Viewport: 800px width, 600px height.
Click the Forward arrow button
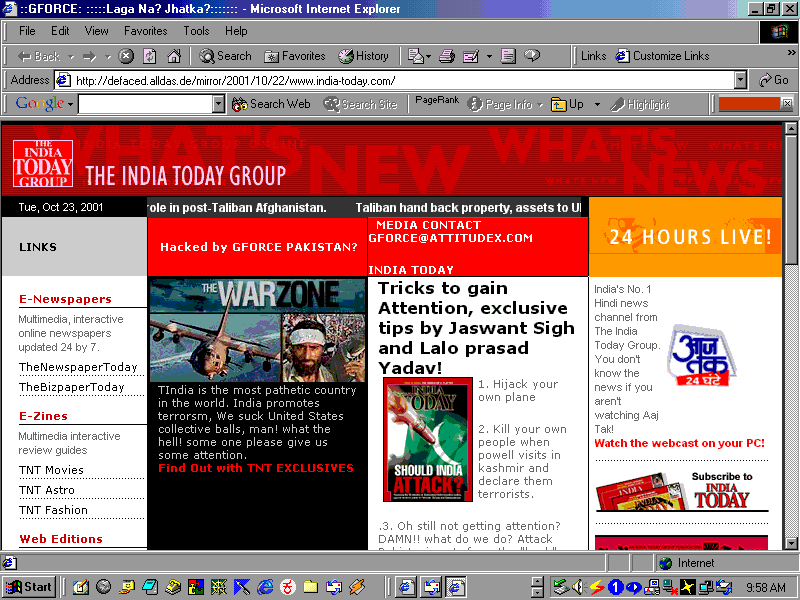89,56
